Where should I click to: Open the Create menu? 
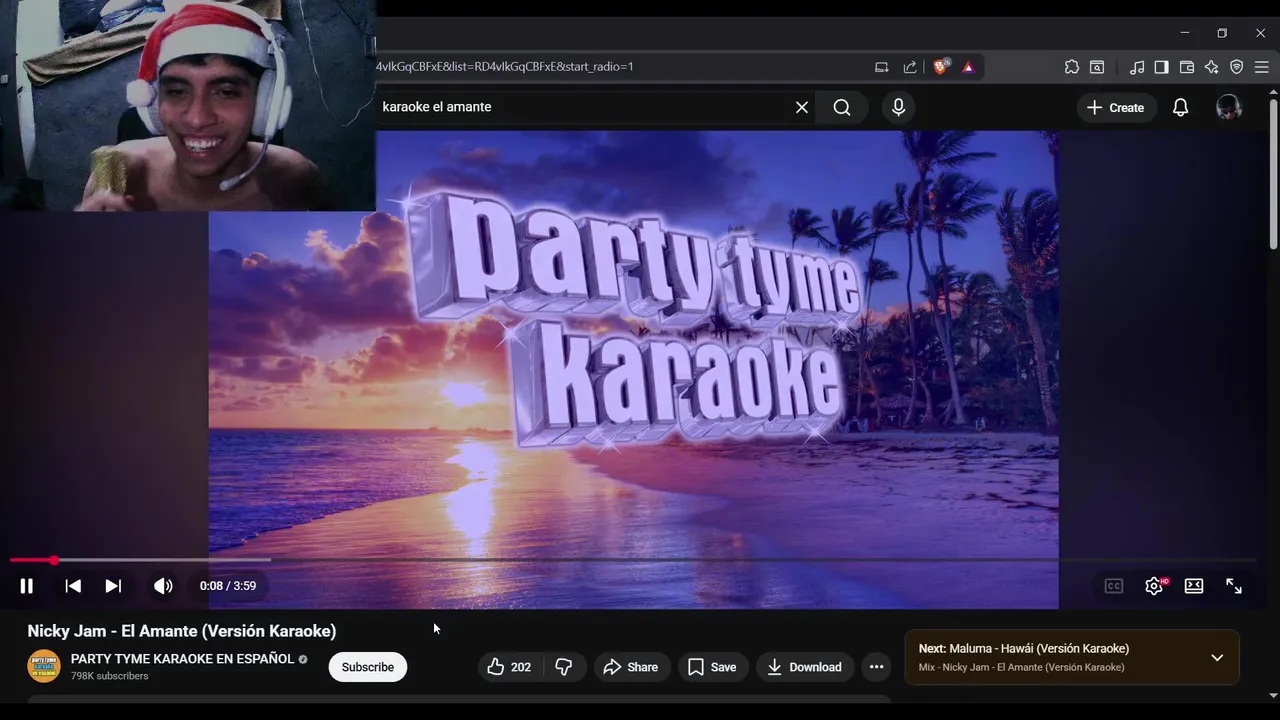coord(1116,107)
